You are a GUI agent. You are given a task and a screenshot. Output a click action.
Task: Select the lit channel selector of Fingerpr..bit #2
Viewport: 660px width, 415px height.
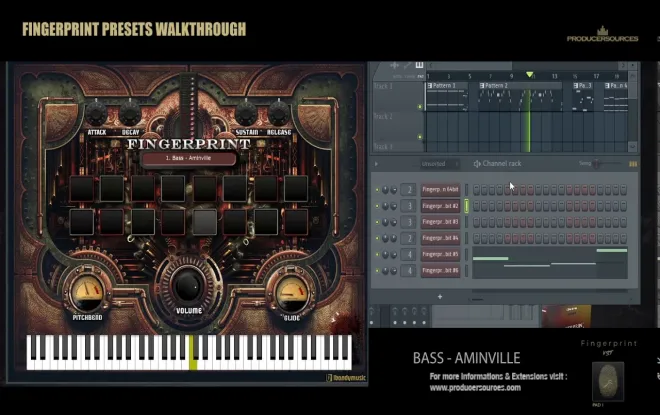(x=466, y=206)
